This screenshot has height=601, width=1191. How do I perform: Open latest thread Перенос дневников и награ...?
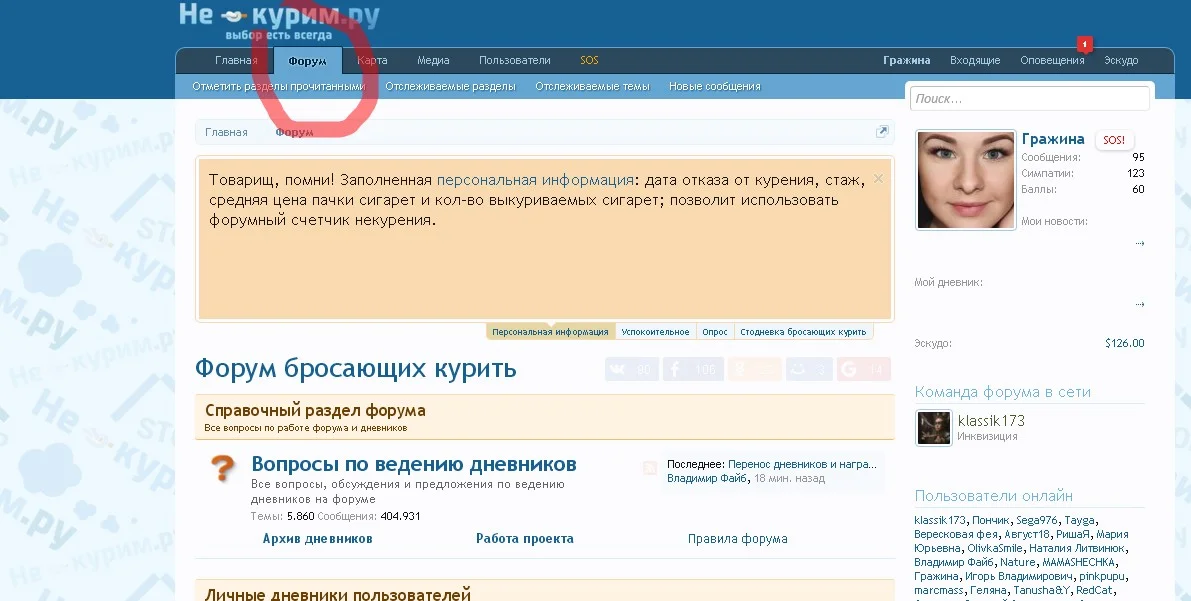click(x=802, y=463)
